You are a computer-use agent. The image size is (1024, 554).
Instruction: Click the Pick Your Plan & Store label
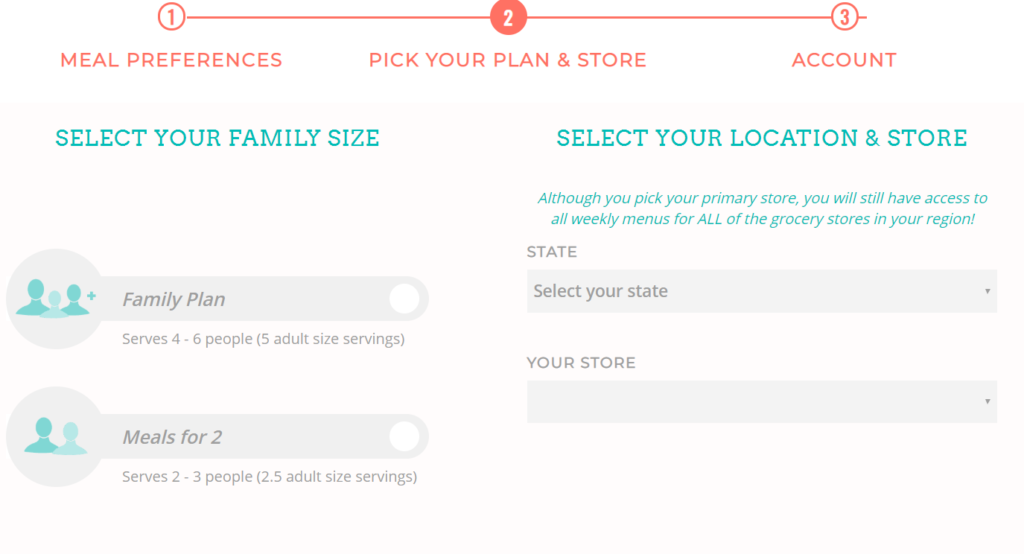(x=508, y=60)
